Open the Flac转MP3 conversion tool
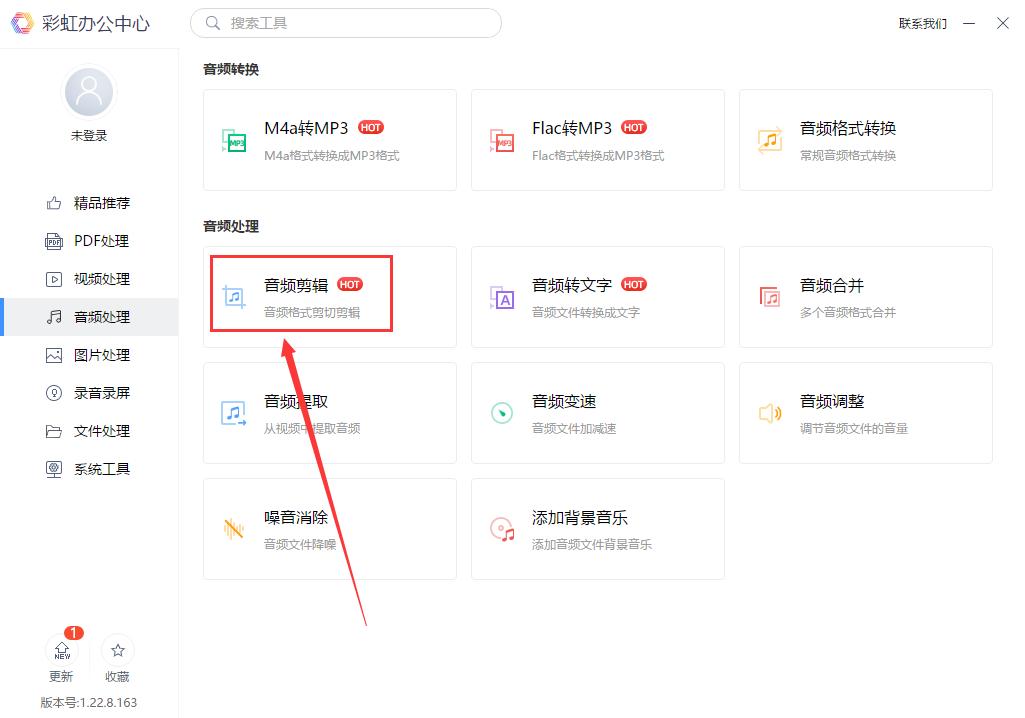The width and height of the screenshot is (1025, 718). 597,140
